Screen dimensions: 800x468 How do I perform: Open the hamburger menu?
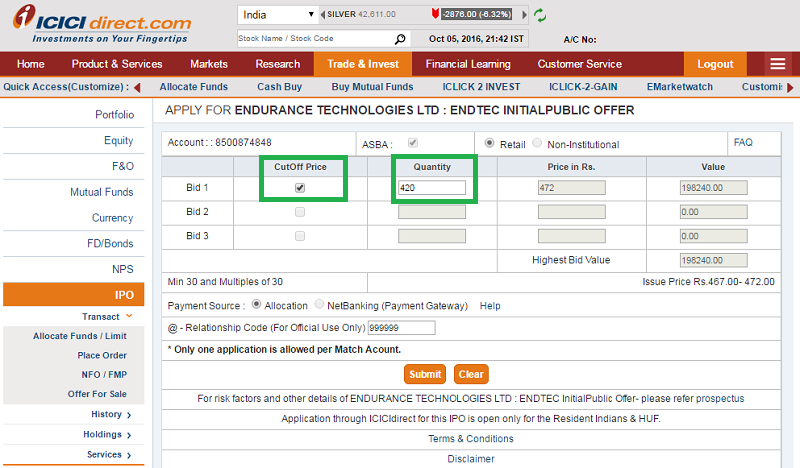coord(778,64)
